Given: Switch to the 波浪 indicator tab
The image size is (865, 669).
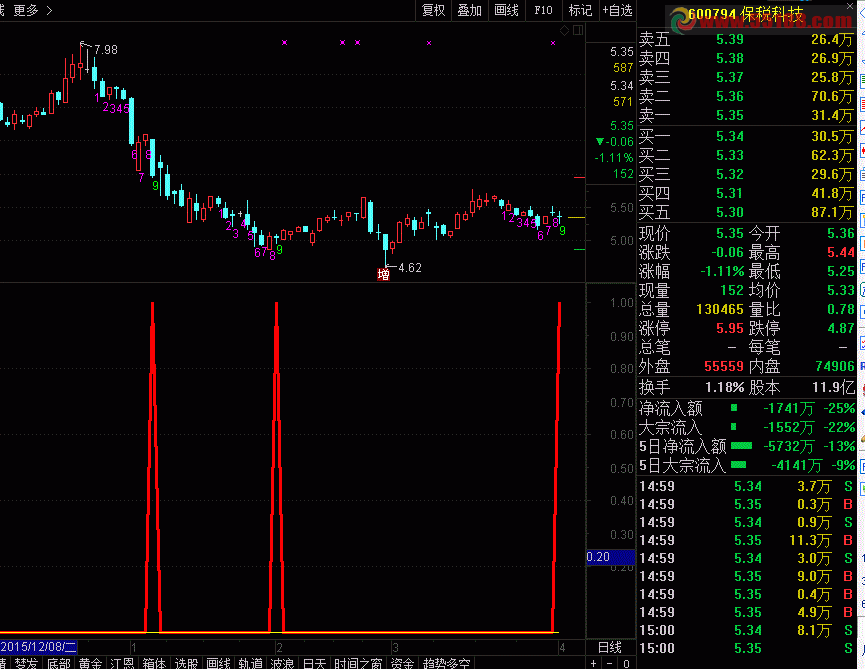Looking at the screenshot, I should 282,663.
